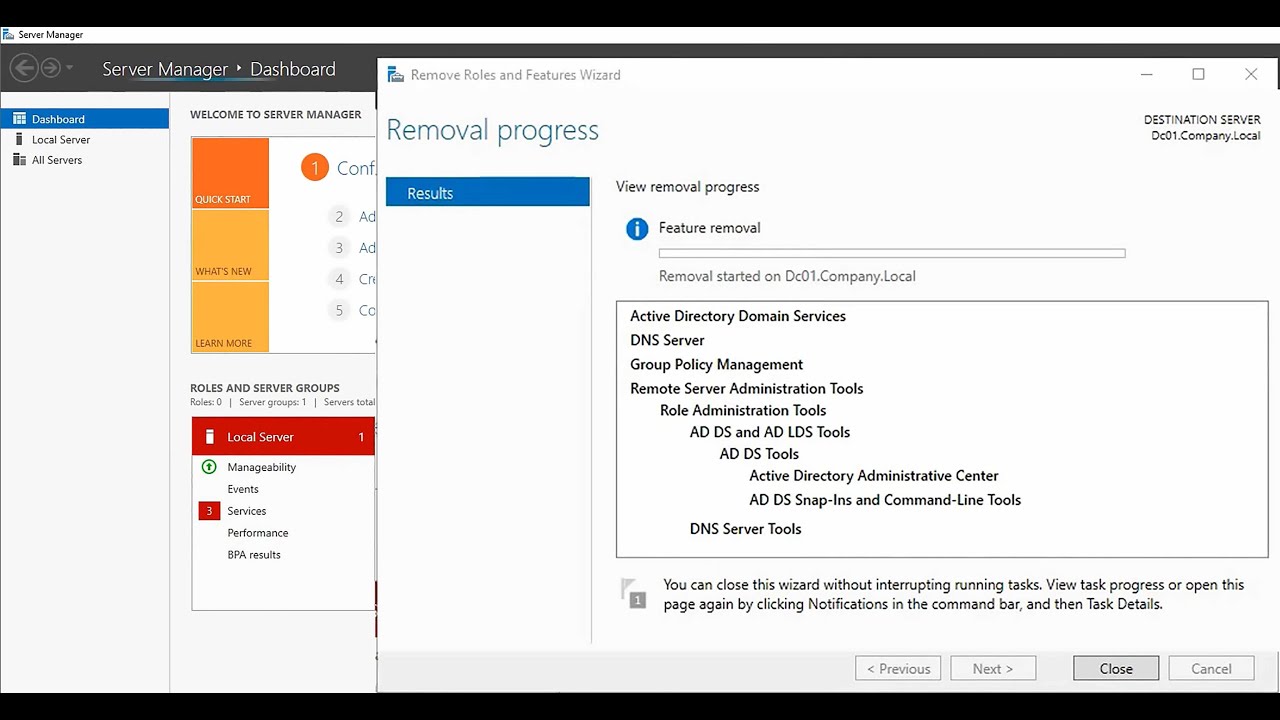Click the Cancel button in wizard
This screenshot has width=1280, height=720.
1211,669
